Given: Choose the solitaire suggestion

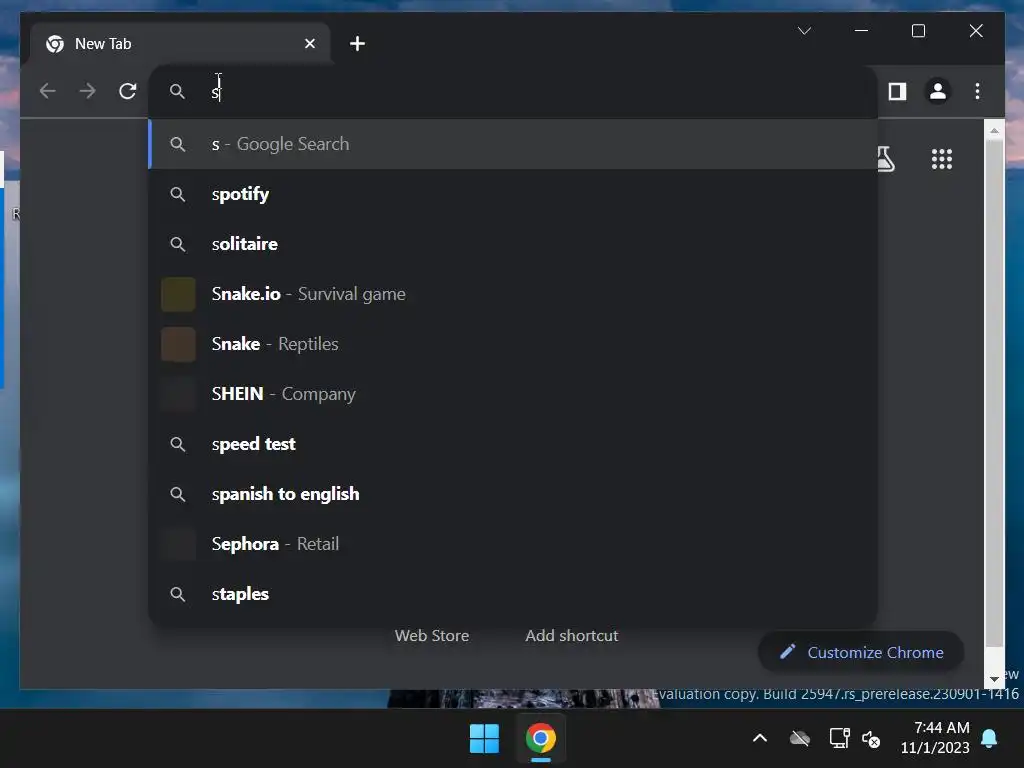Looking at the screenshot, I should pyautogui.click(x=513, y=244).
